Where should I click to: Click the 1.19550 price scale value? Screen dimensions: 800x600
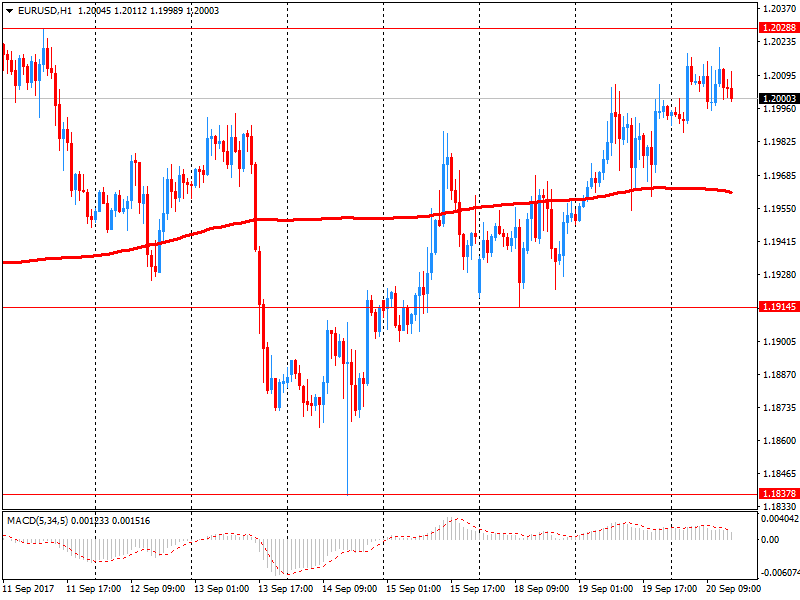[779, 209]
